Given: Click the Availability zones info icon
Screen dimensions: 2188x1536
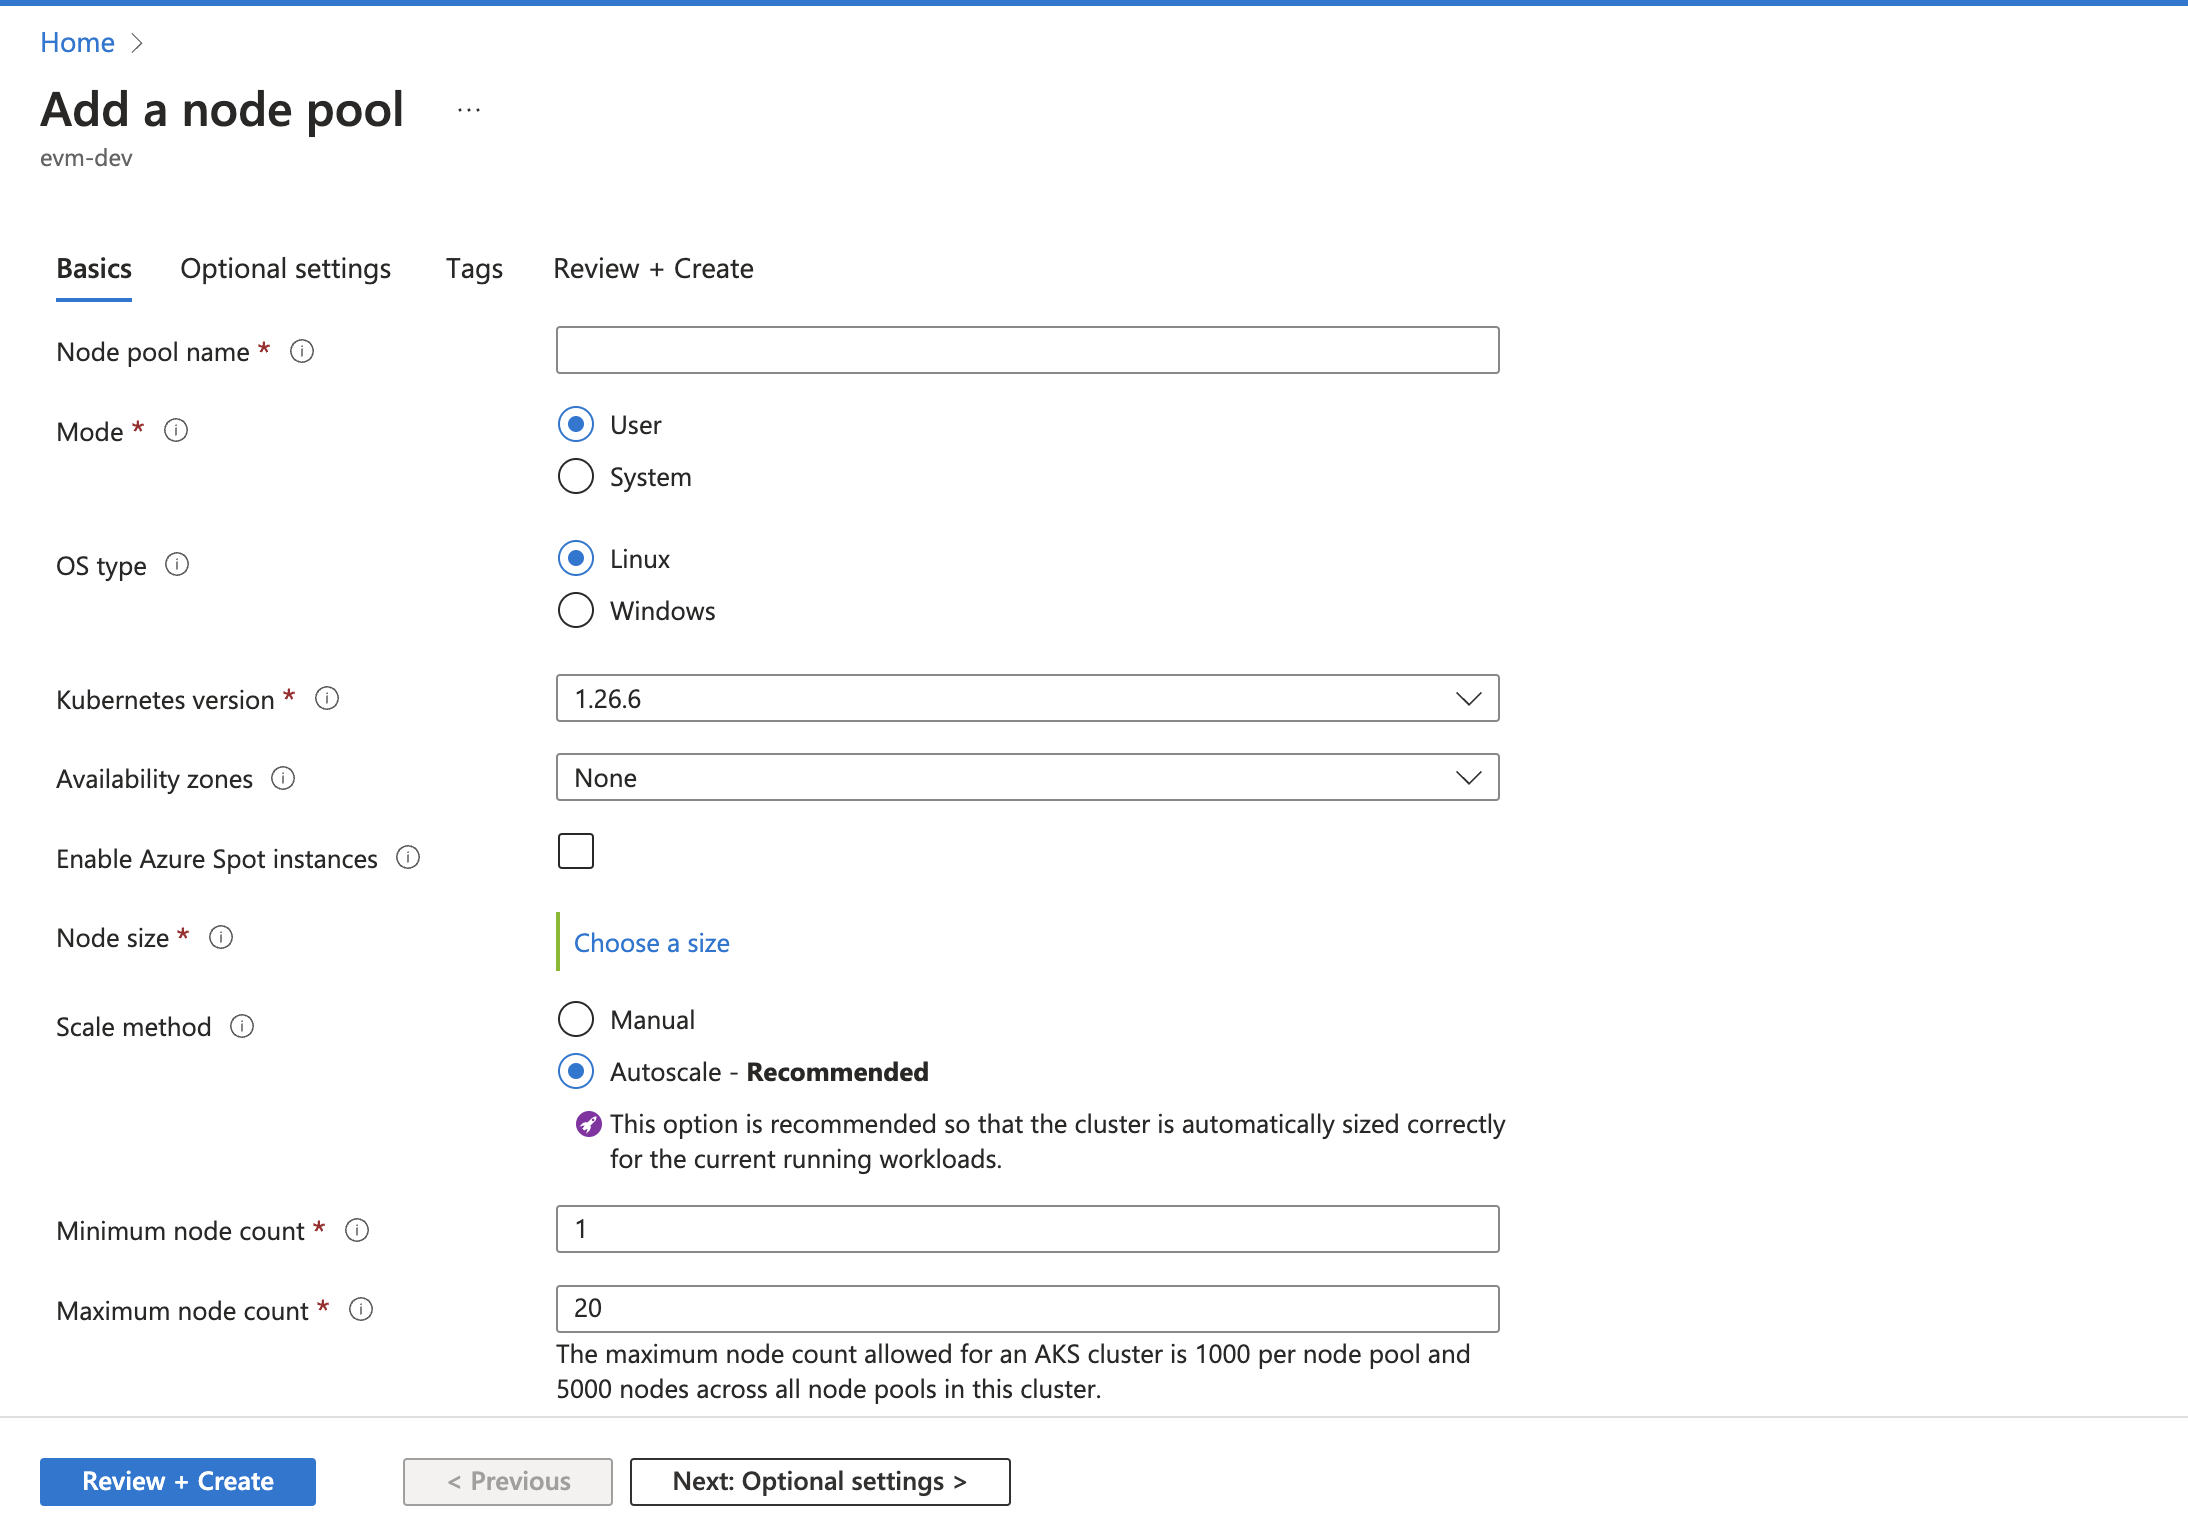Looking at the screenshot, I should [283, 778].
